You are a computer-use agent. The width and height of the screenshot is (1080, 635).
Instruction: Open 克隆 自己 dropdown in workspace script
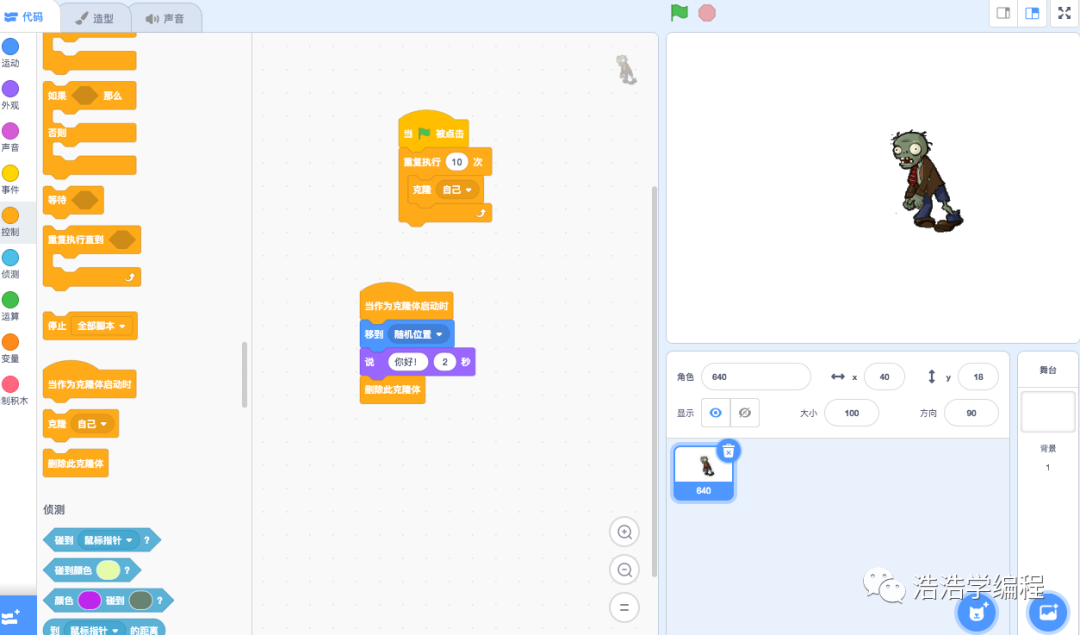[x=457, y=189]
